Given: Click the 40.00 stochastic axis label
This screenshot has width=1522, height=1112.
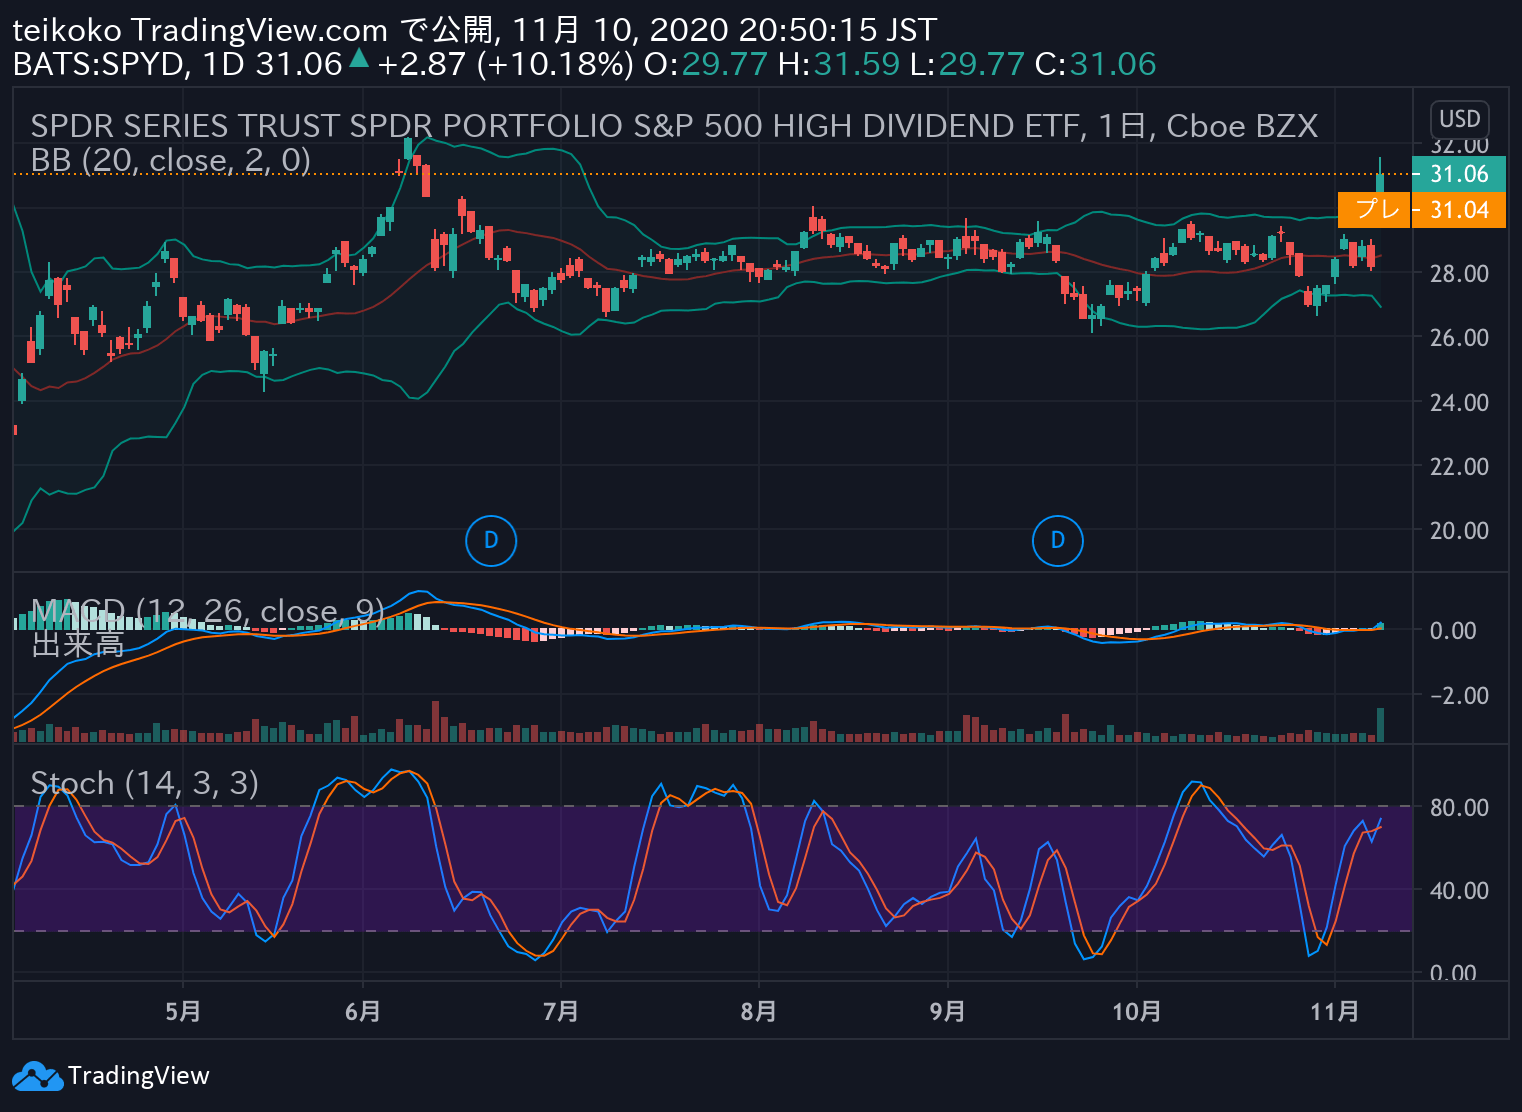Looking at the screenshot, I should [1459, 890].
